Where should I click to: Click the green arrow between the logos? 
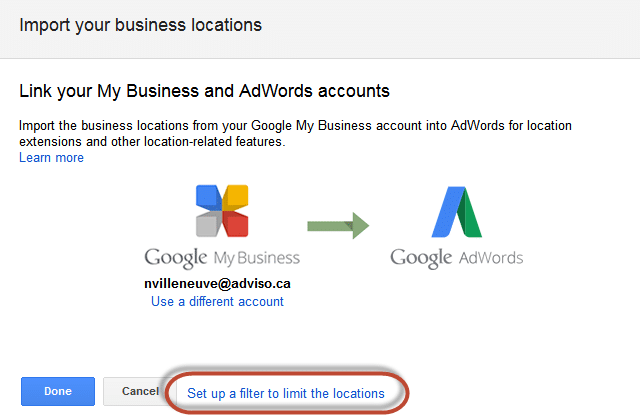[x=337, y=225]
